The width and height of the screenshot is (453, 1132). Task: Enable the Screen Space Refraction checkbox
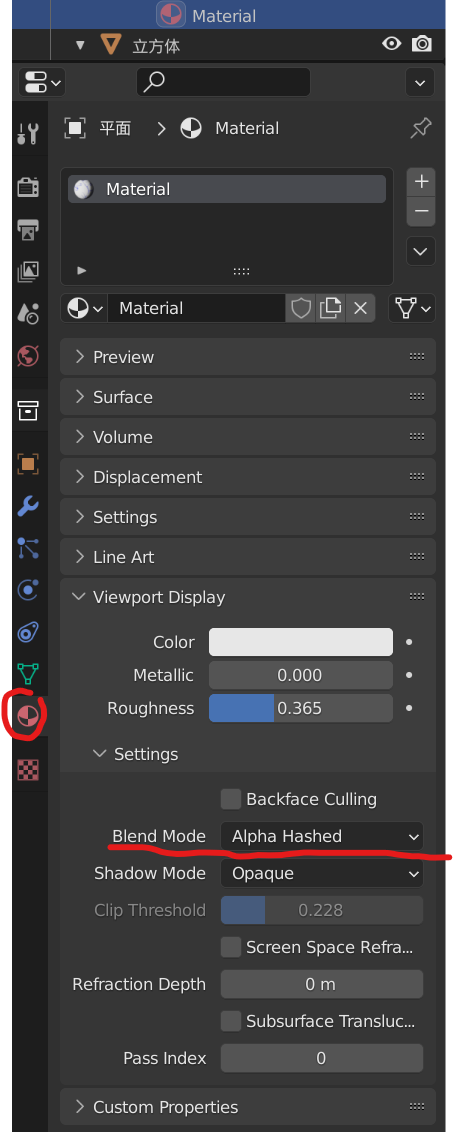tap(231, 947)
